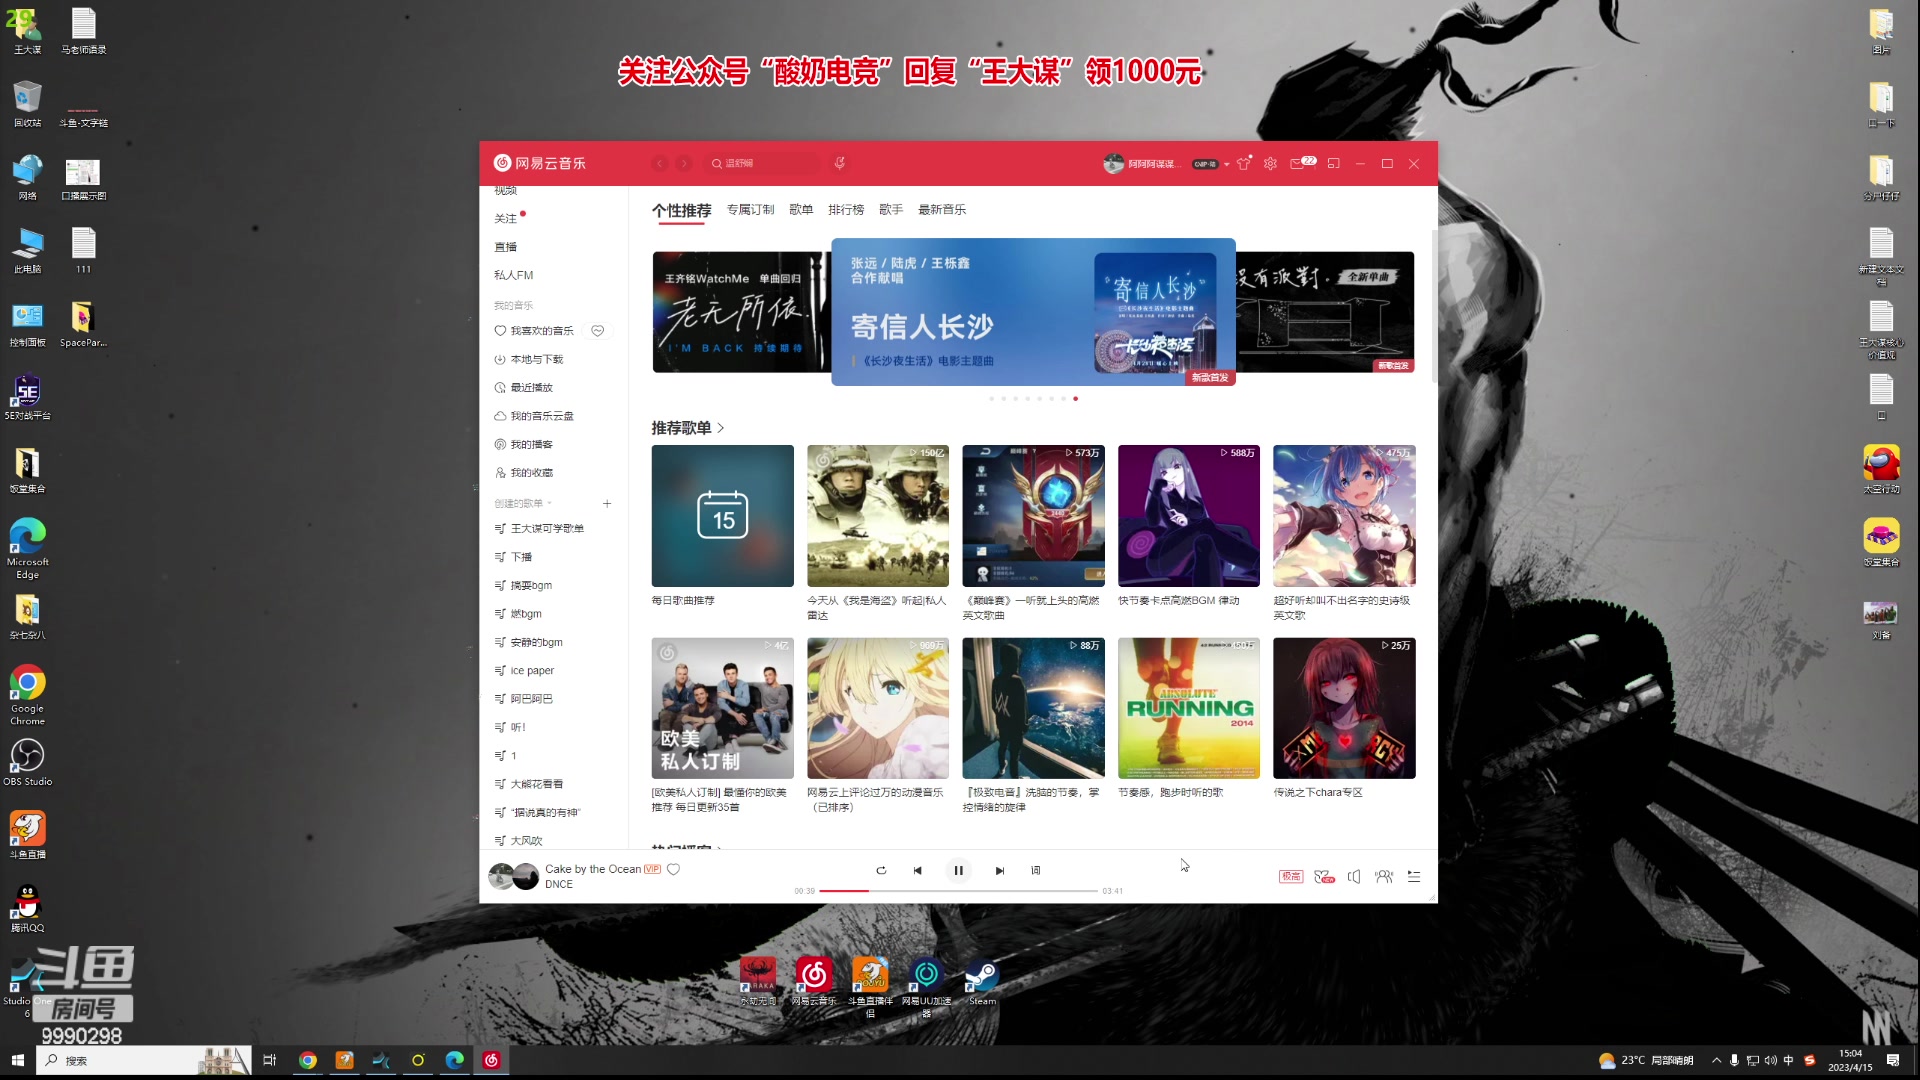This screenshot has height=1080, width=1920.
Task: Collapse the 创建的歌单 section
Action: 523,503
